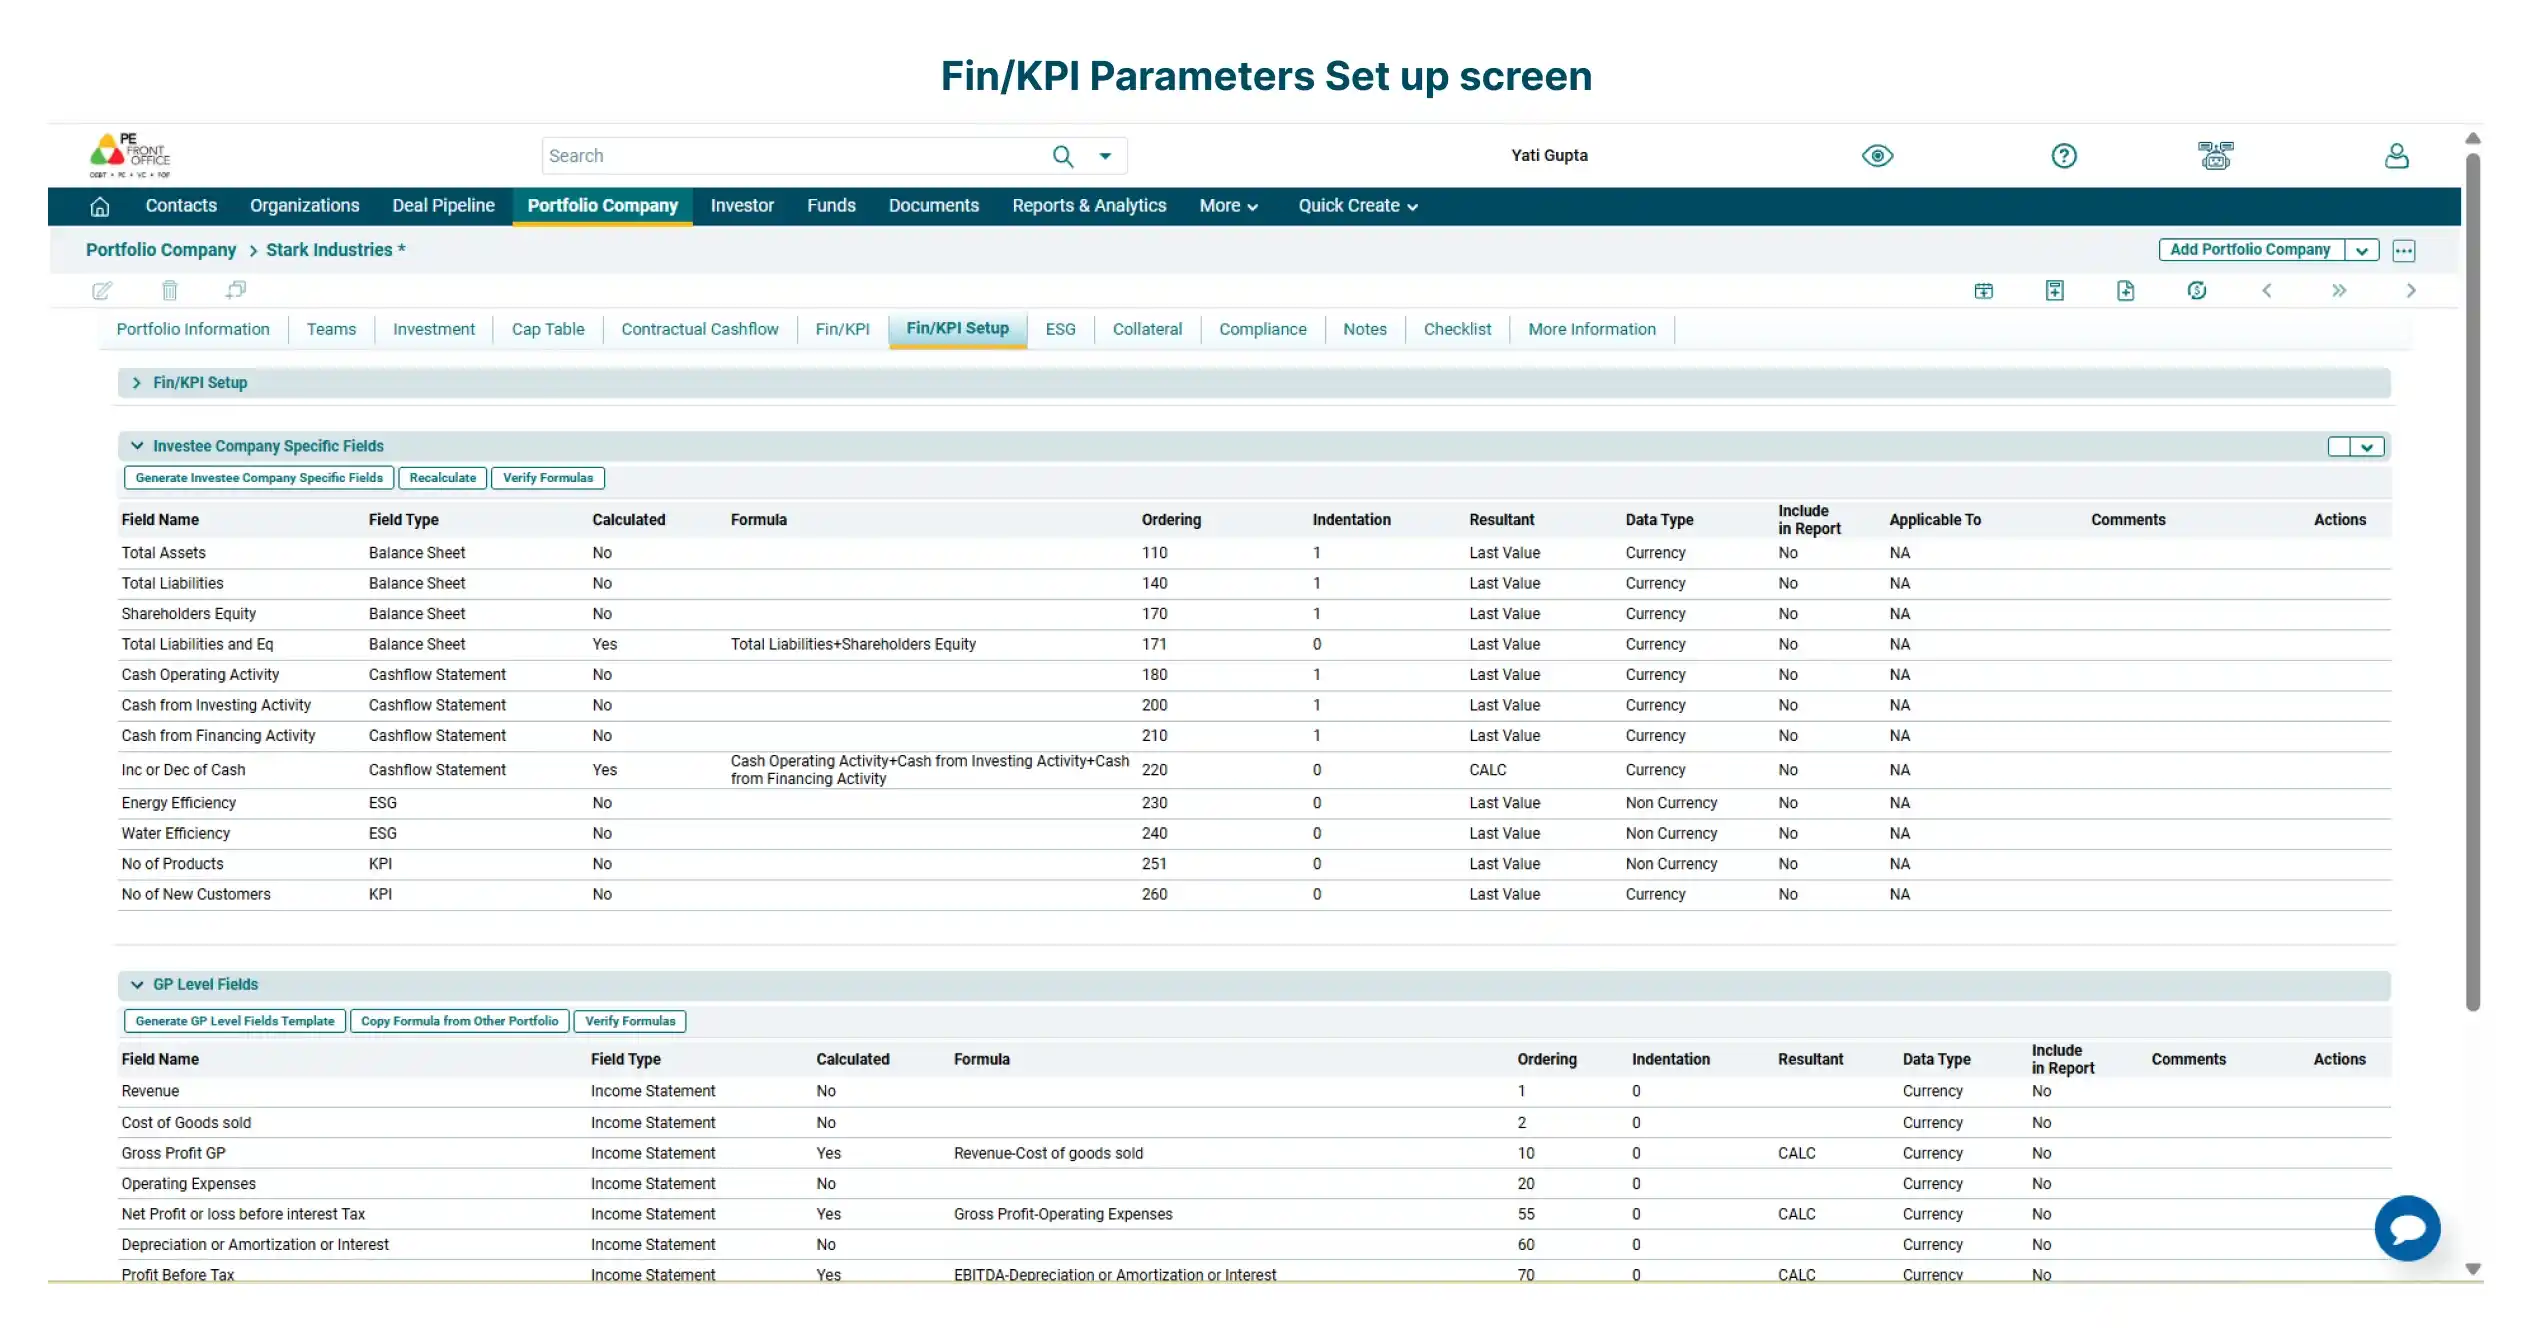Viewport: 2530px width, 1330px height.
Task: Select the Gross Profit GP row
Action: pyautogui.click(x=1255, y=1153)
